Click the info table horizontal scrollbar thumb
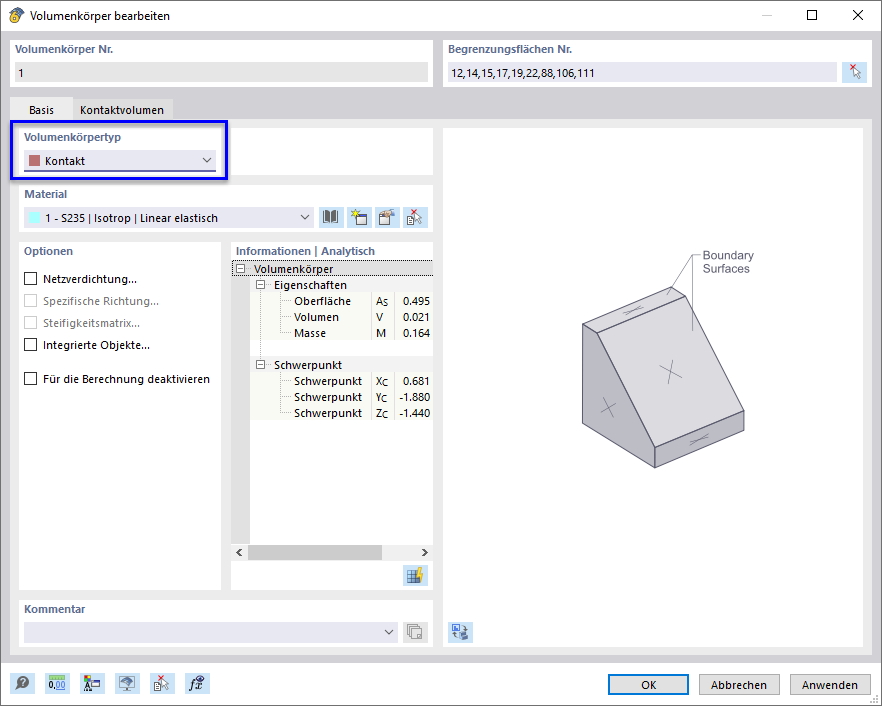 [x=315, y=552]
